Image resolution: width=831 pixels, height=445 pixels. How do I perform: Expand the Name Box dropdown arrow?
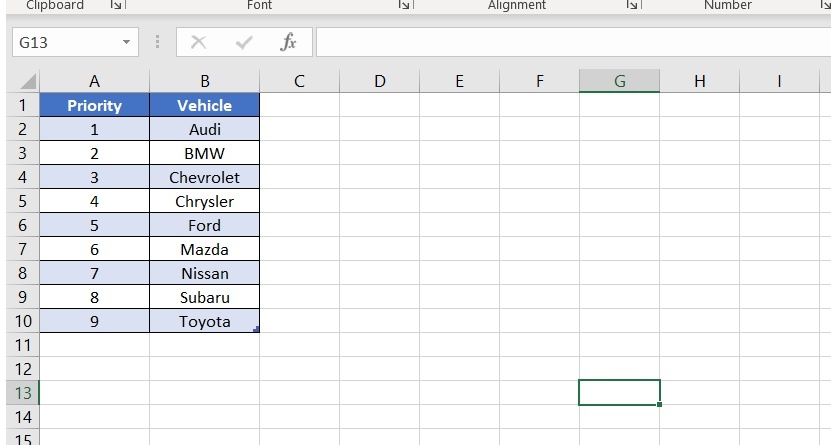click(126, 42)
